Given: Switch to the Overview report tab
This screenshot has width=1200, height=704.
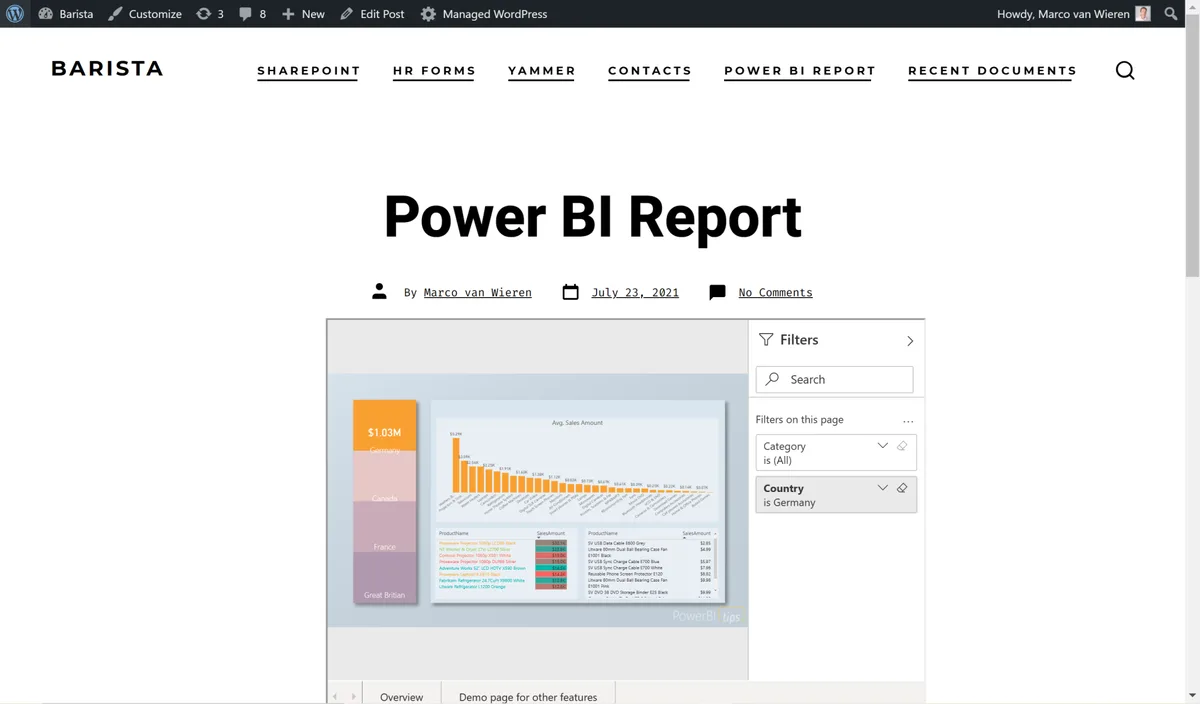Looking at the screenshot, I should [x=402, y=696].
